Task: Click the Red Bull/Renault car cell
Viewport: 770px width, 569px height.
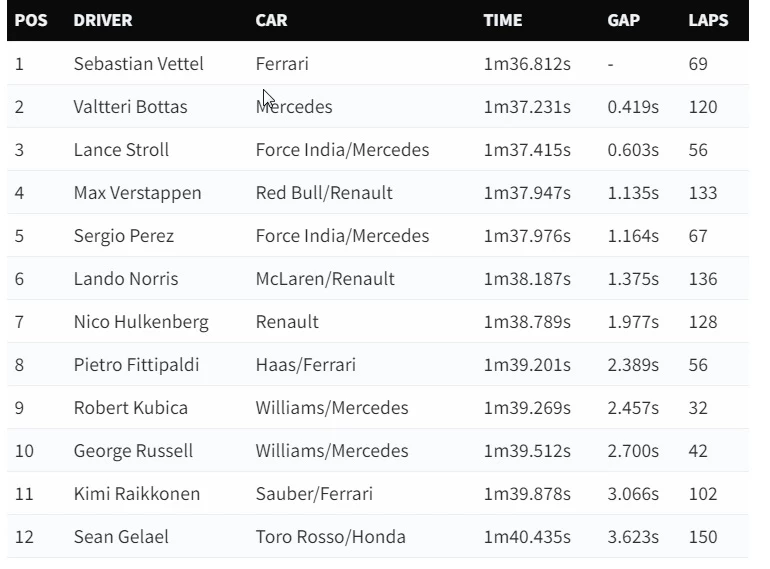Action: (324, 193)
